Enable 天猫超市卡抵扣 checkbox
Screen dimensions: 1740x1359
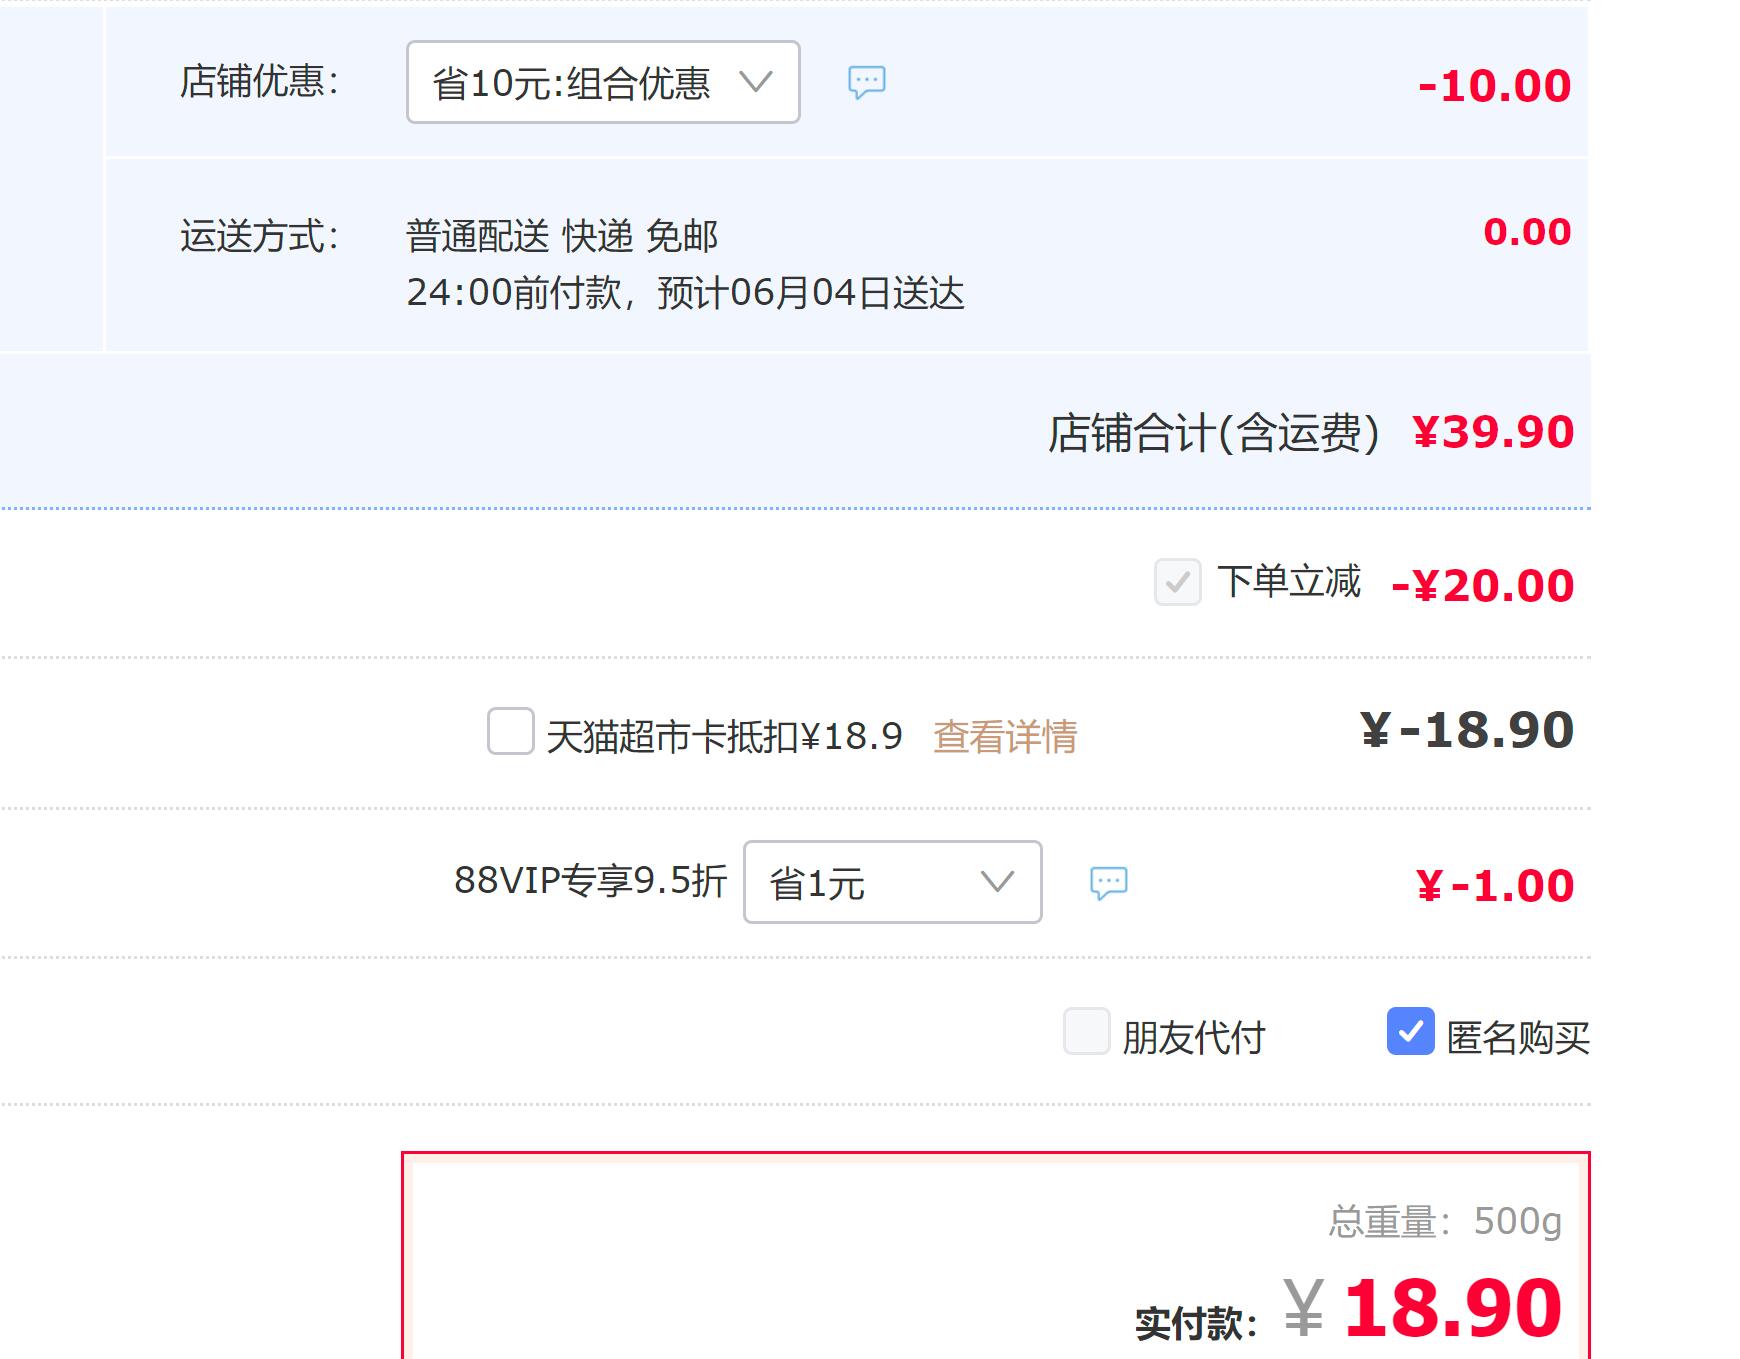510,731
